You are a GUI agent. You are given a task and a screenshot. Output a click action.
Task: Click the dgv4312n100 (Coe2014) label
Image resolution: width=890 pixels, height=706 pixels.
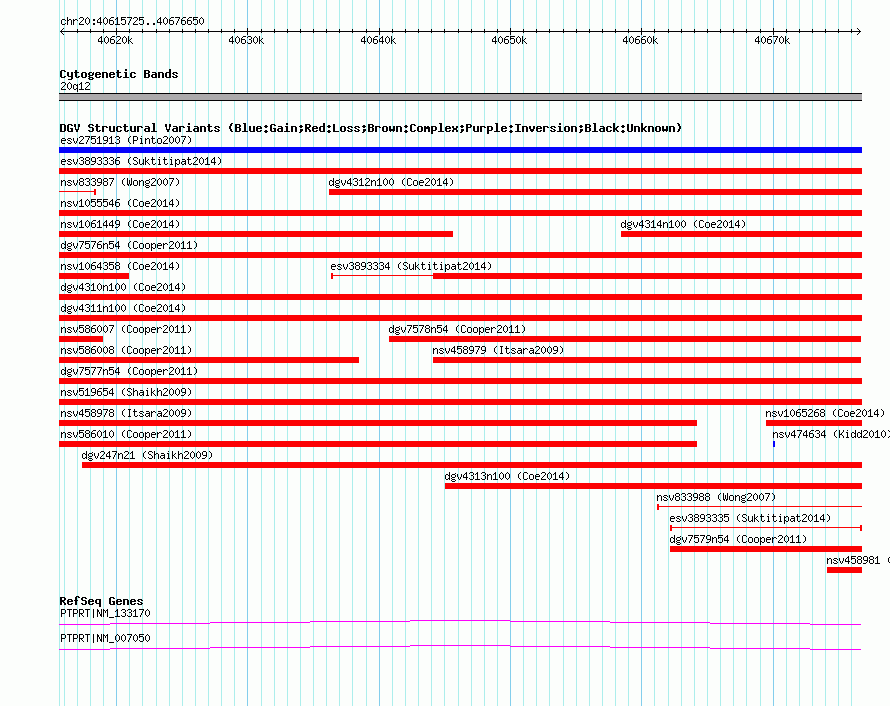391,182
